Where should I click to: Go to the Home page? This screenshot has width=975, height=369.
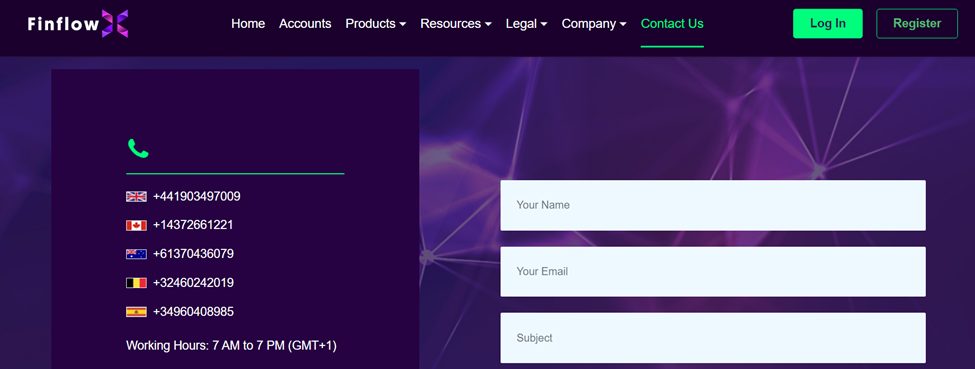[248, 24]
